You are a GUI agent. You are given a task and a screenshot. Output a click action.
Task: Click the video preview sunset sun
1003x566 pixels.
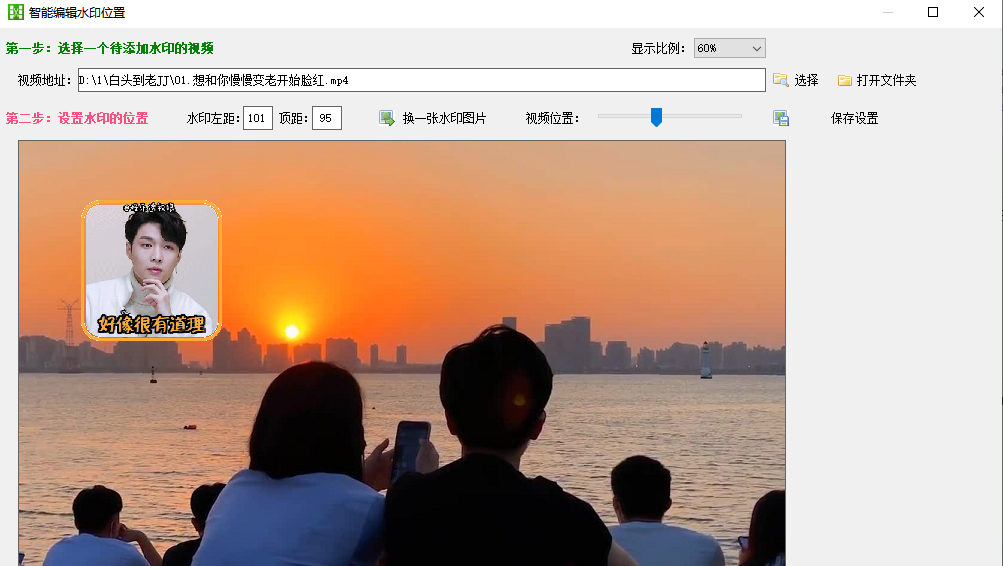292,331
